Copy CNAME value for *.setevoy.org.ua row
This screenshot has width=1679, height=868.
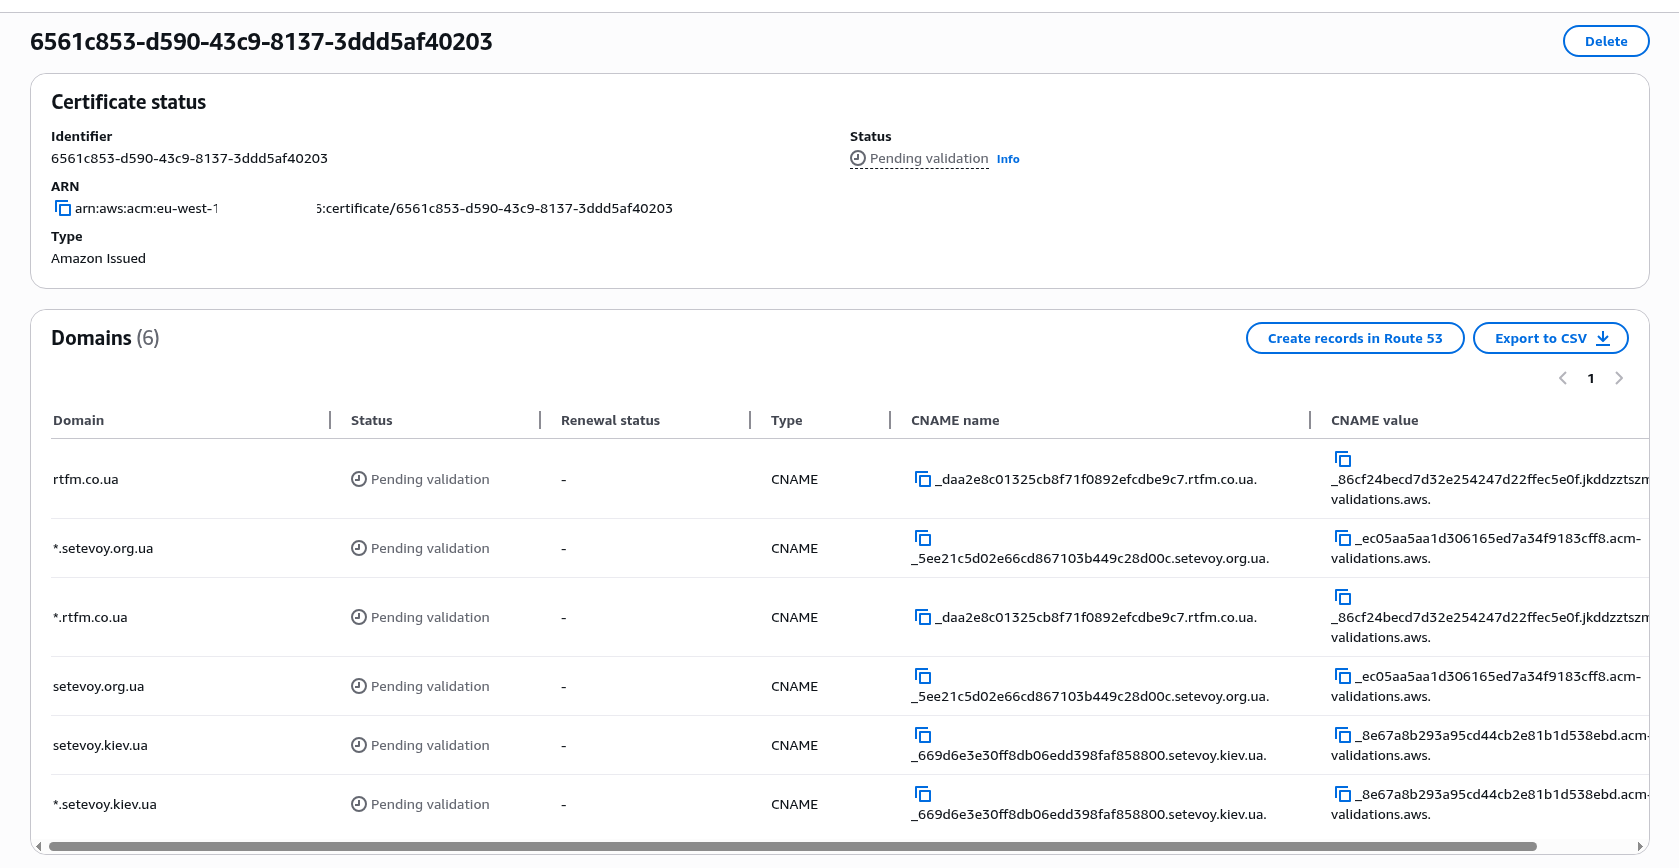(x=1343, y=538)
